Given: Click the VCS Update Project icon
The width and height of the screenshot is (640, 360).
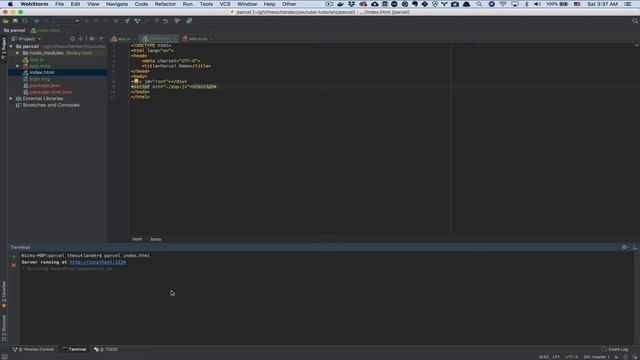Looking at the screenshot, I should tap(127, 21).
